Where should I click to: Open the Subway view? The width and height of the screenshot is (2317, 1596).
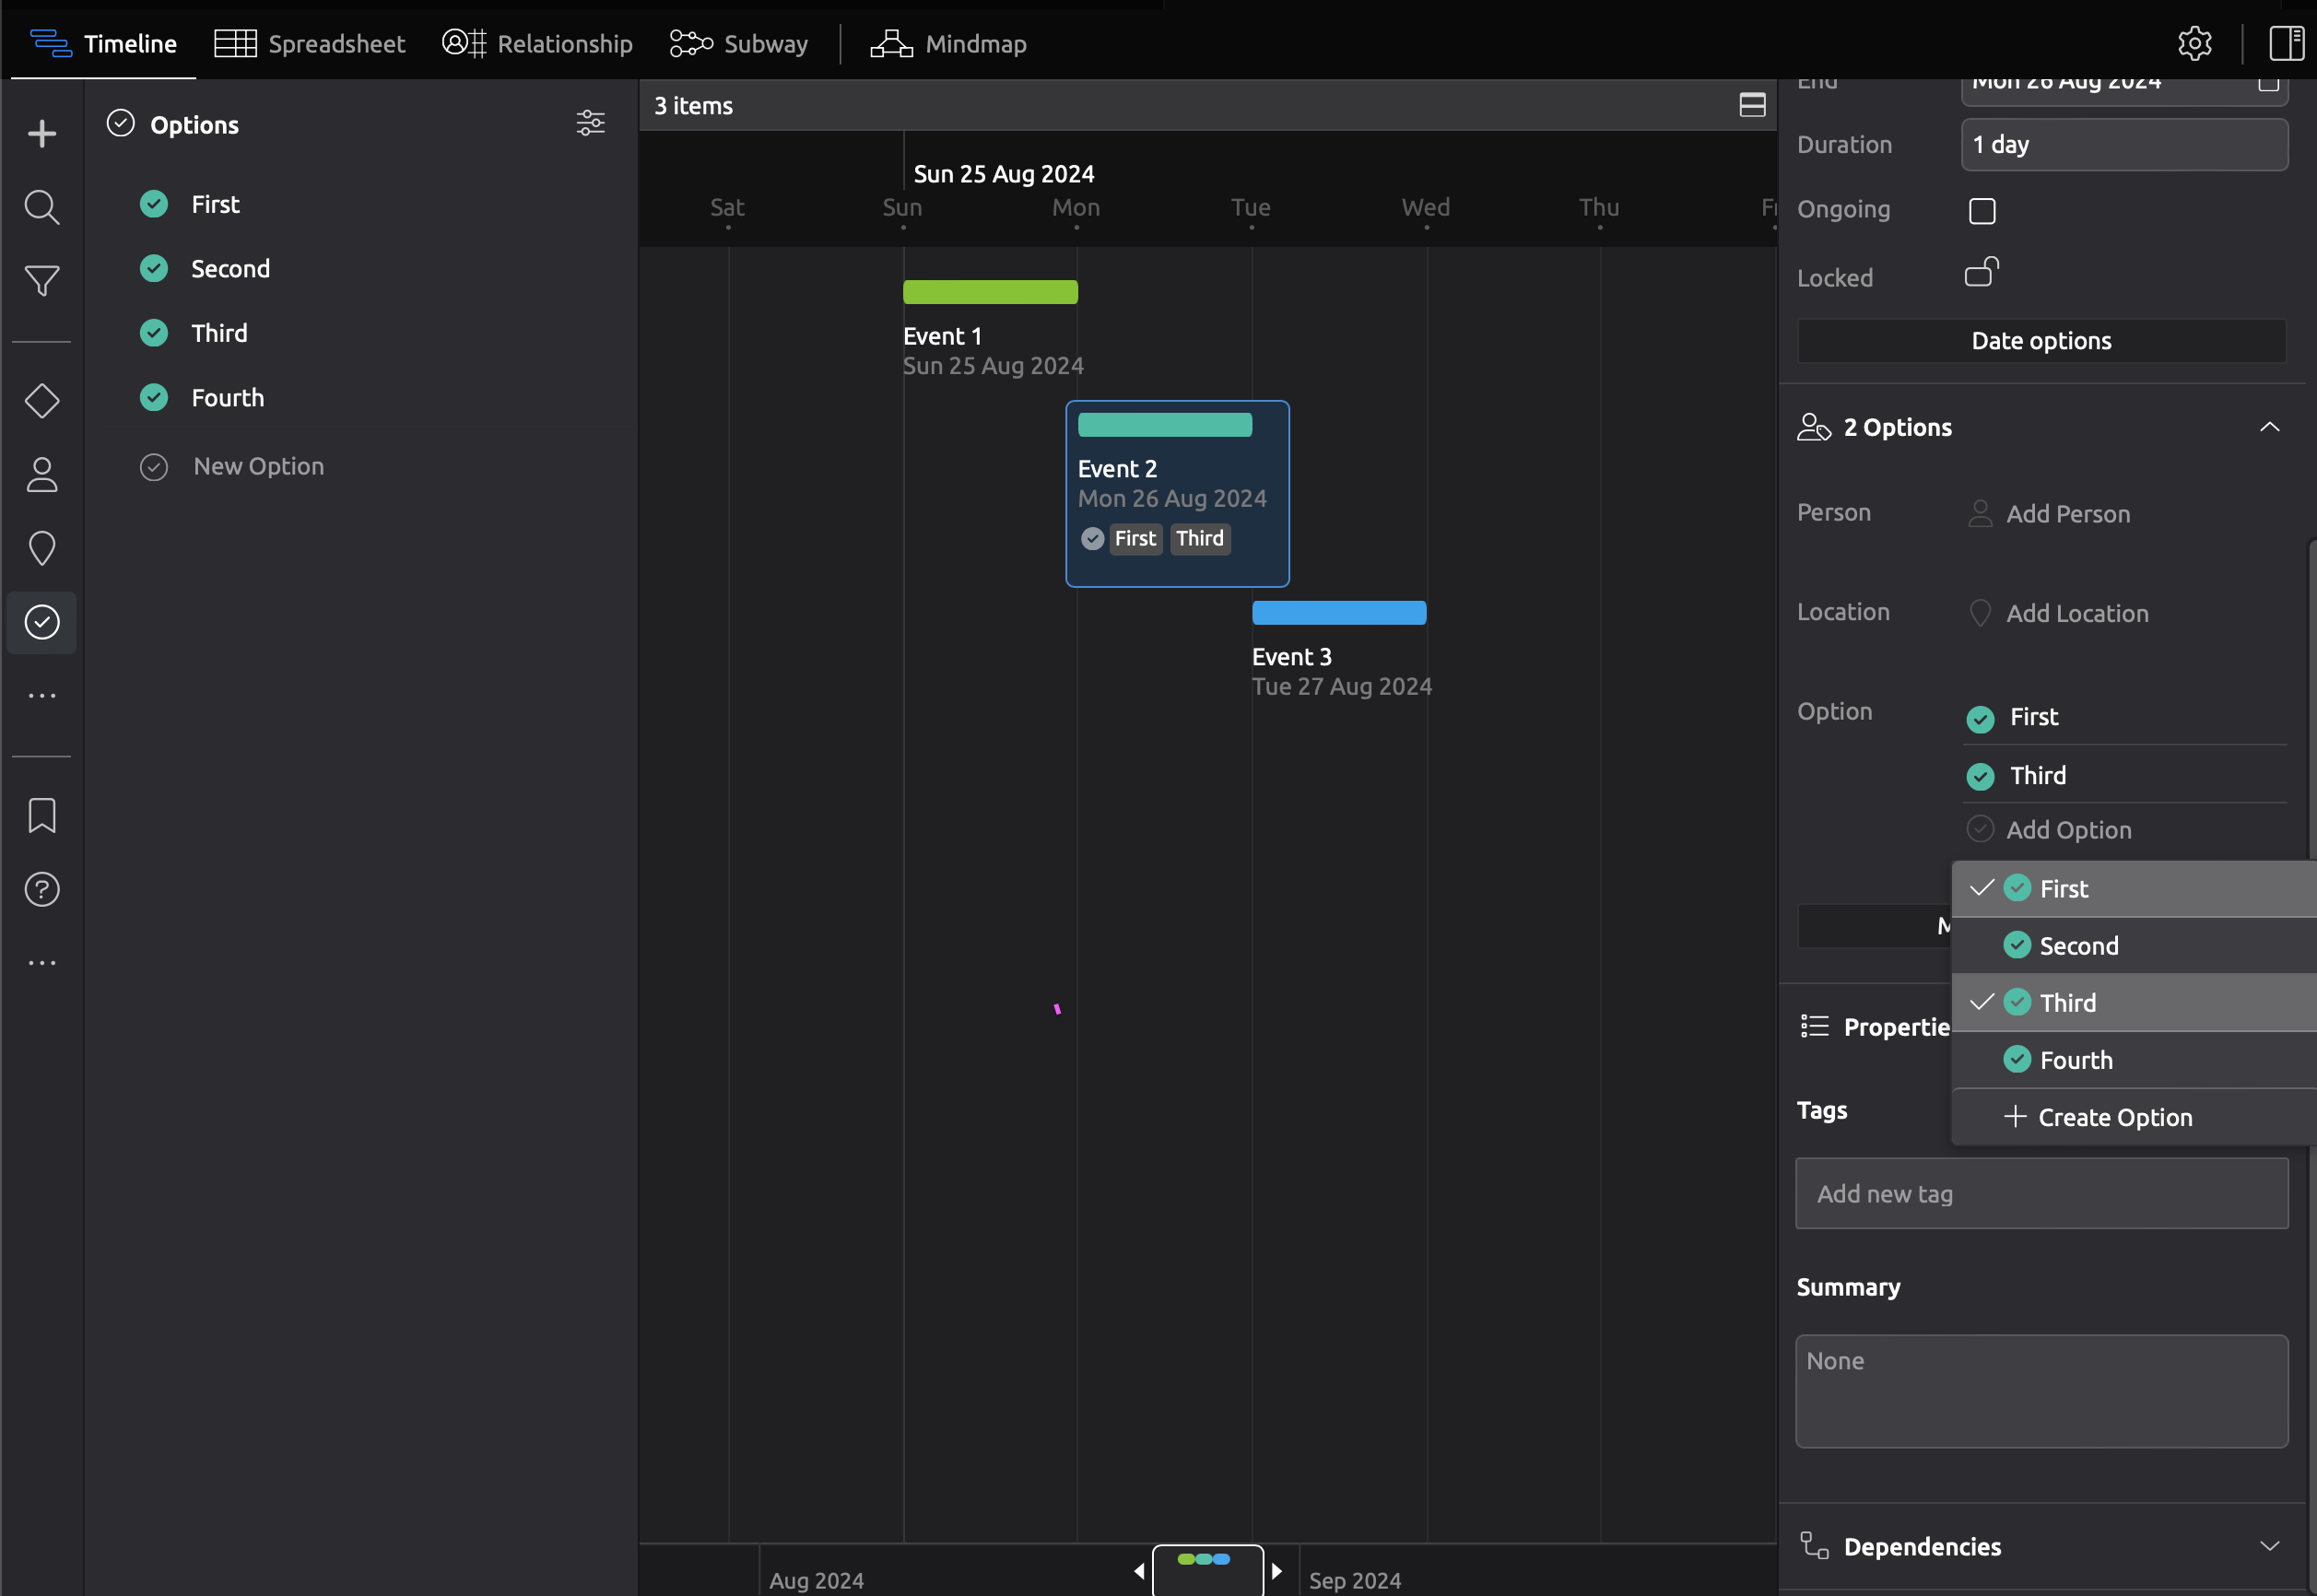pyautogui.click(x=738, y=43)
